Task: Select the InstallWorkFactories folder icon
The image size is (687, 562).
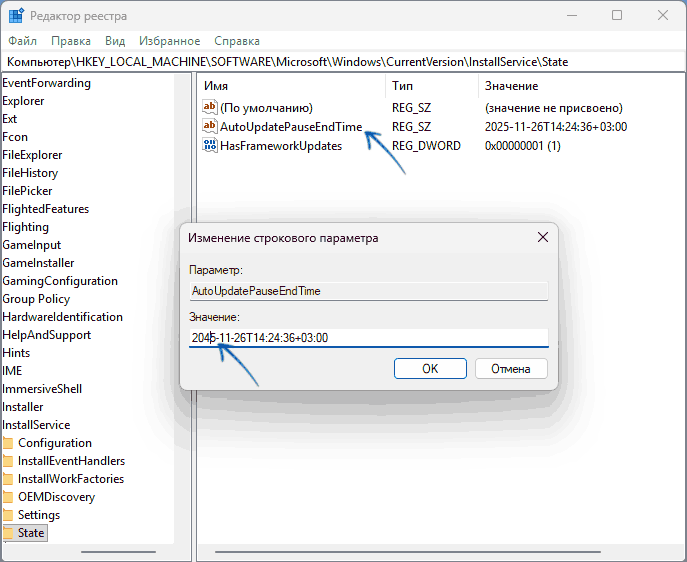Action: pyautogui.click(x=9, y=479)
